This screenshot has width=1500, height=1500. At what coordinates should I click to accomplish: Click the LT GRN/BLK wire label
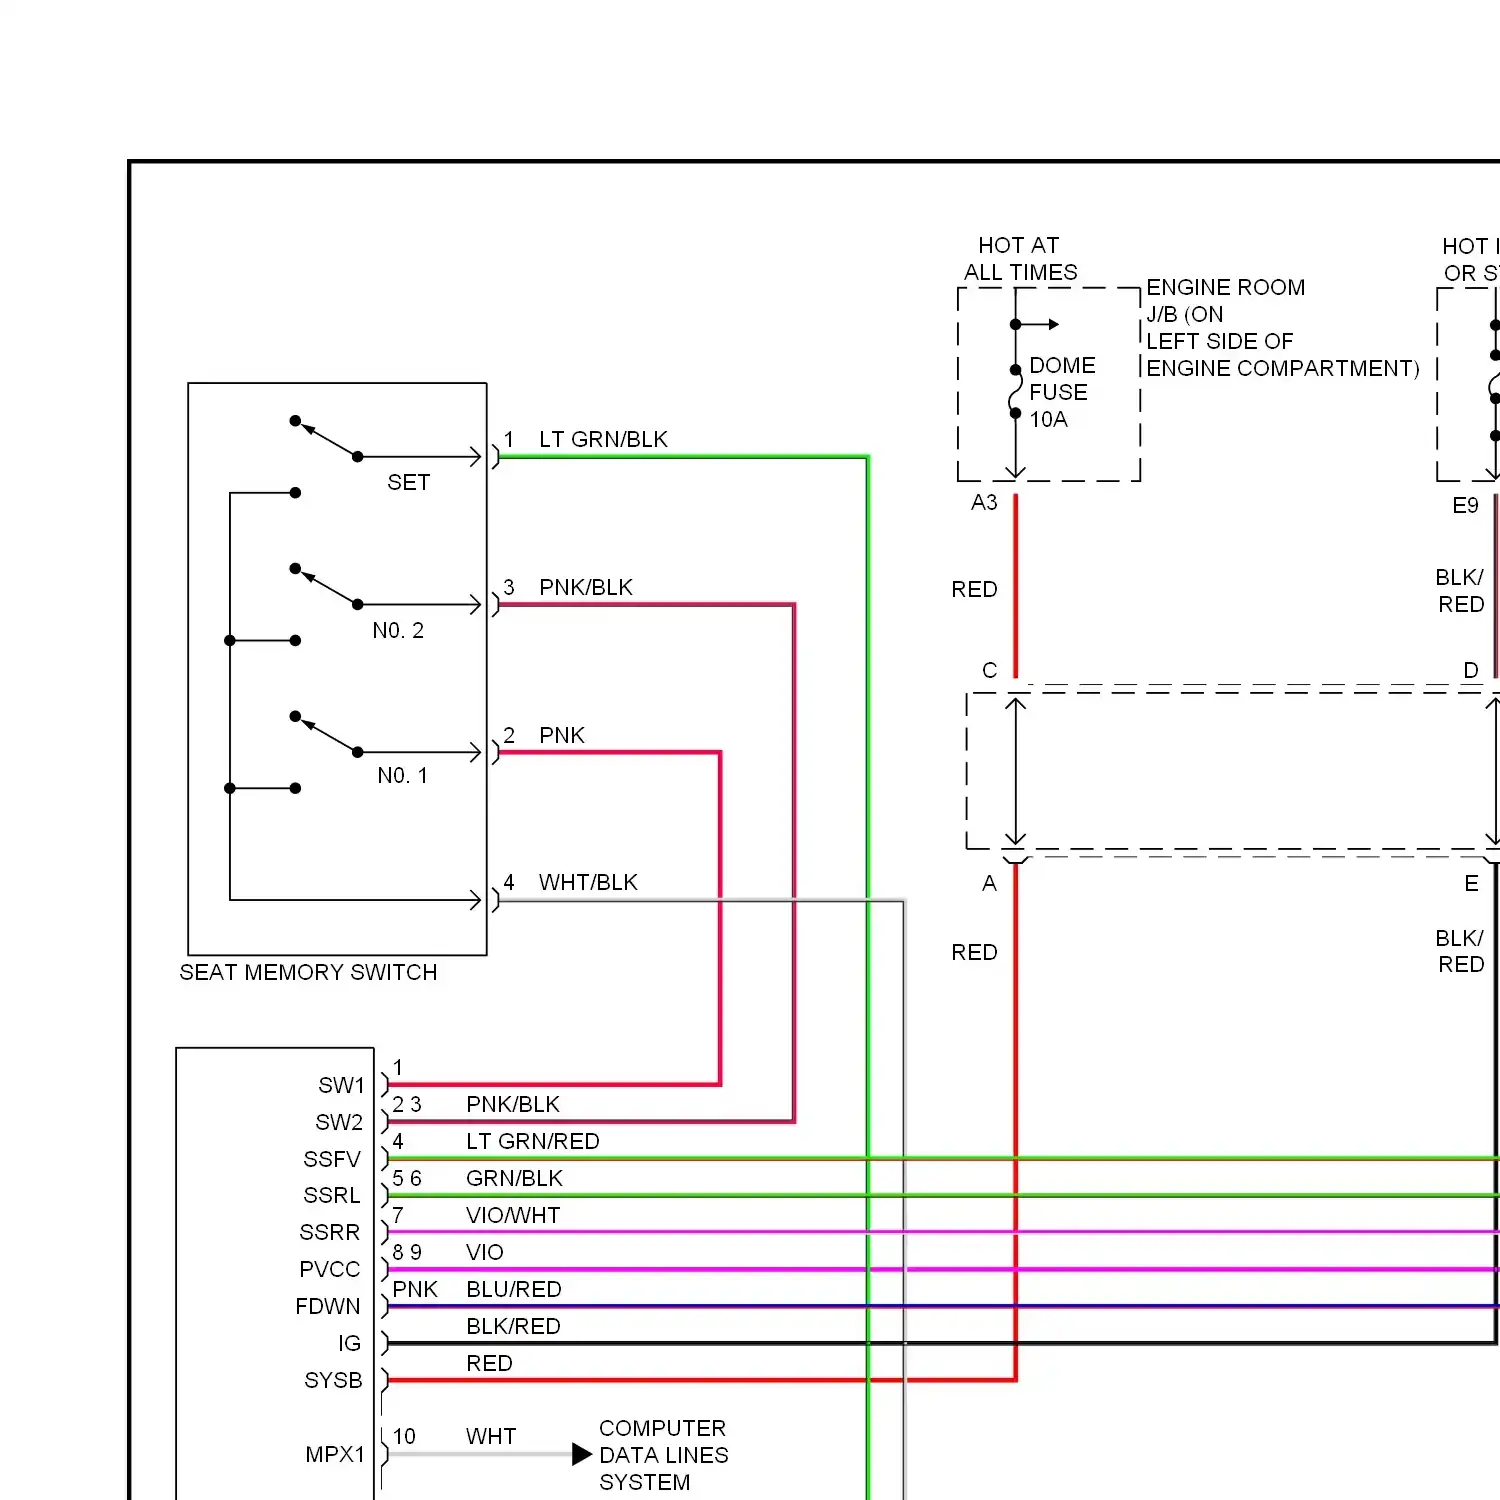tap(603, 439)
